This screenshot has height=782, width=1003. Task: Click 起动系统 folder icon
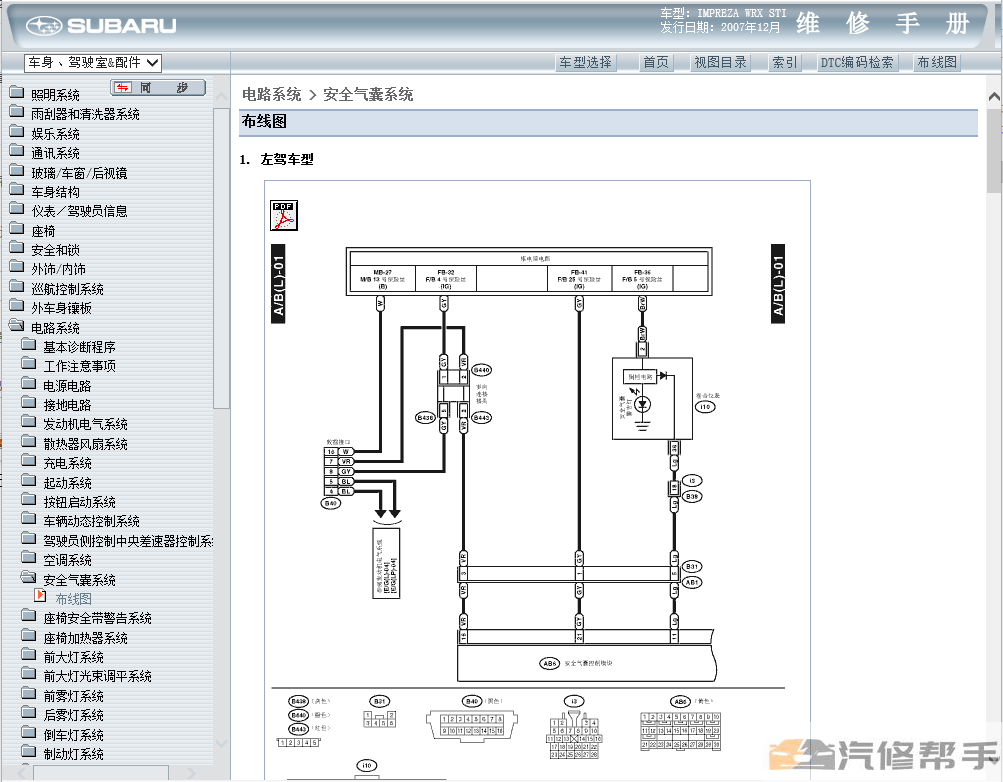pos(29,482)
